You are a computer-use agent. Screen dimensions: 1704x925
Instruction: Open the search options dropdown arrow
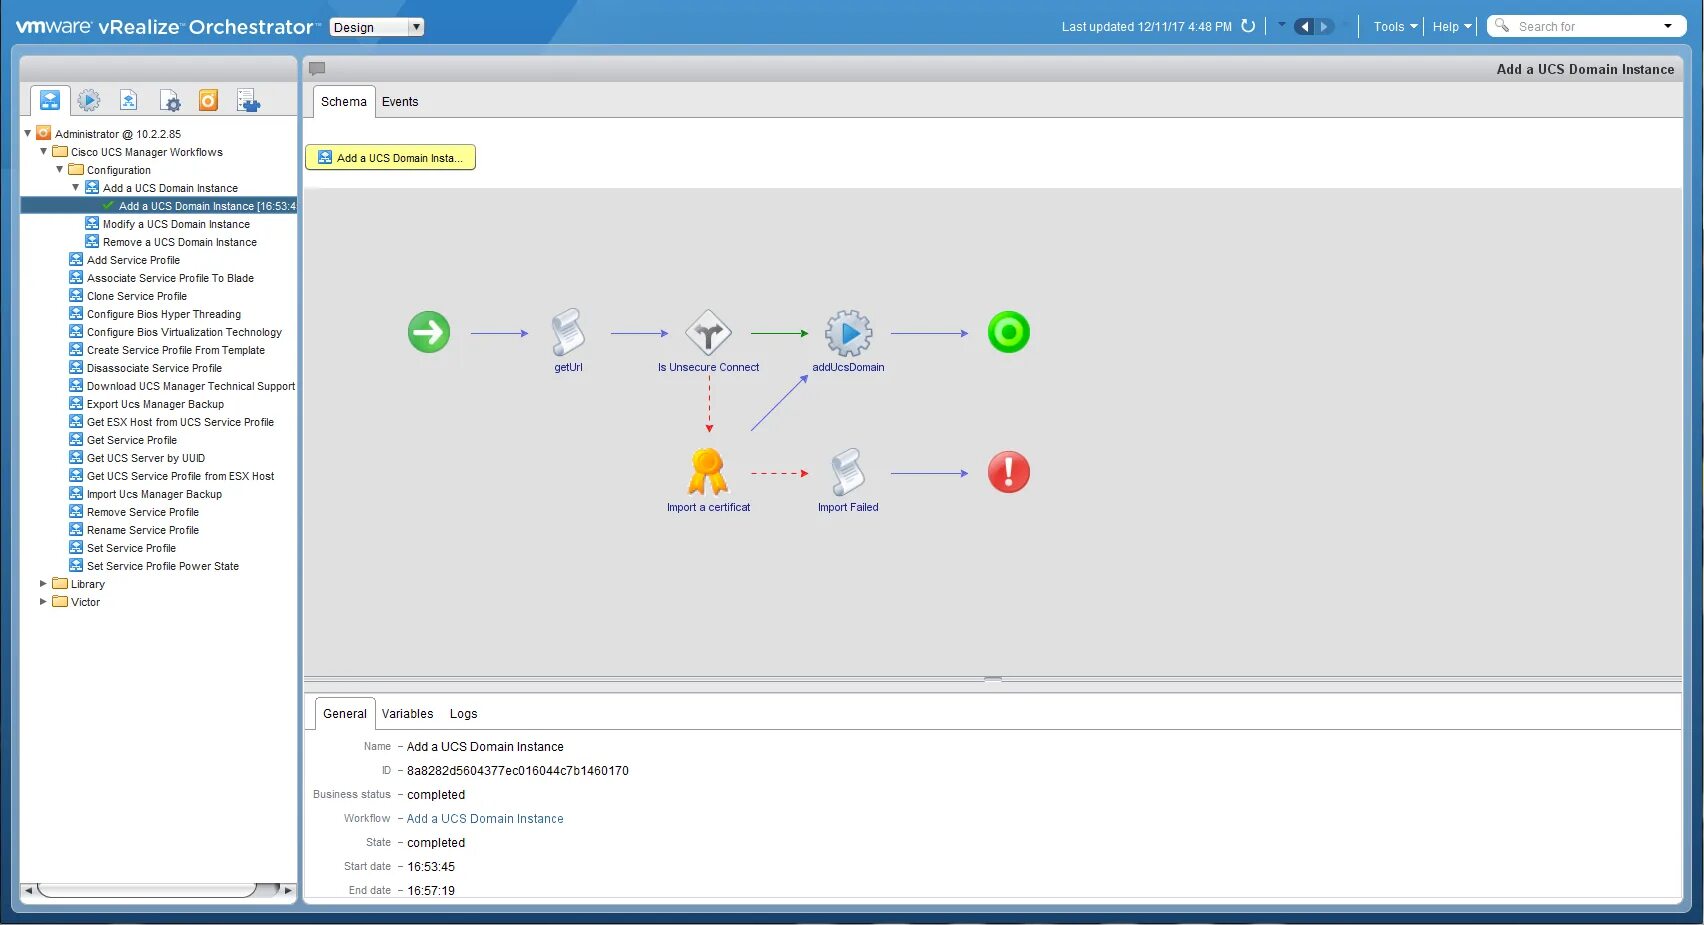[x=1668, y=26]
